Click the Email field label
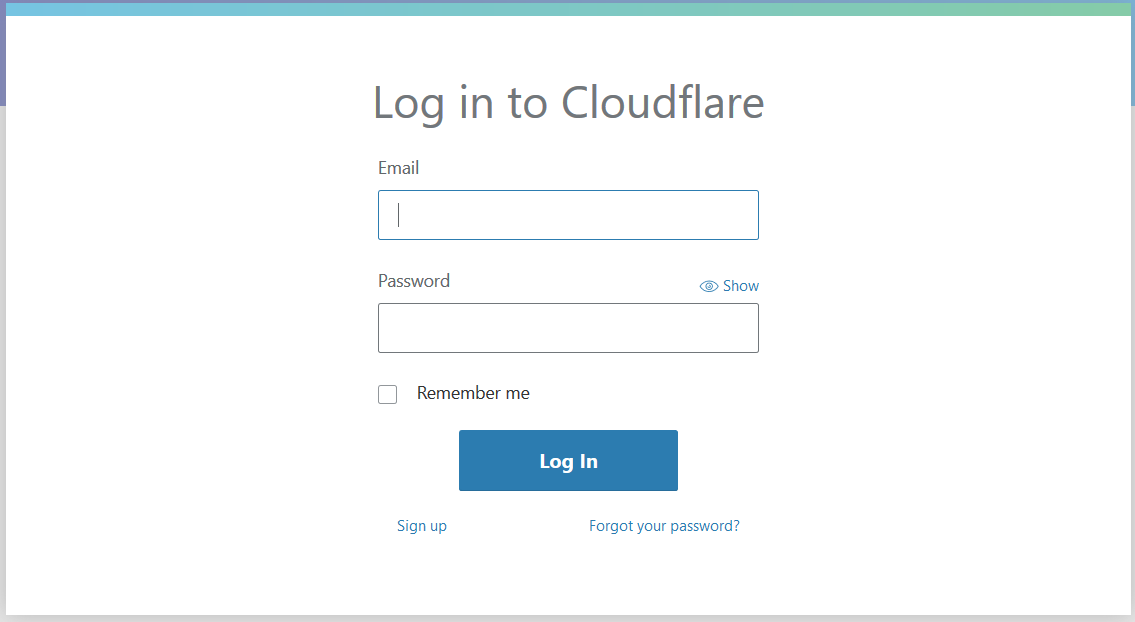1135x622 pixels. click(x=398, y=168)
